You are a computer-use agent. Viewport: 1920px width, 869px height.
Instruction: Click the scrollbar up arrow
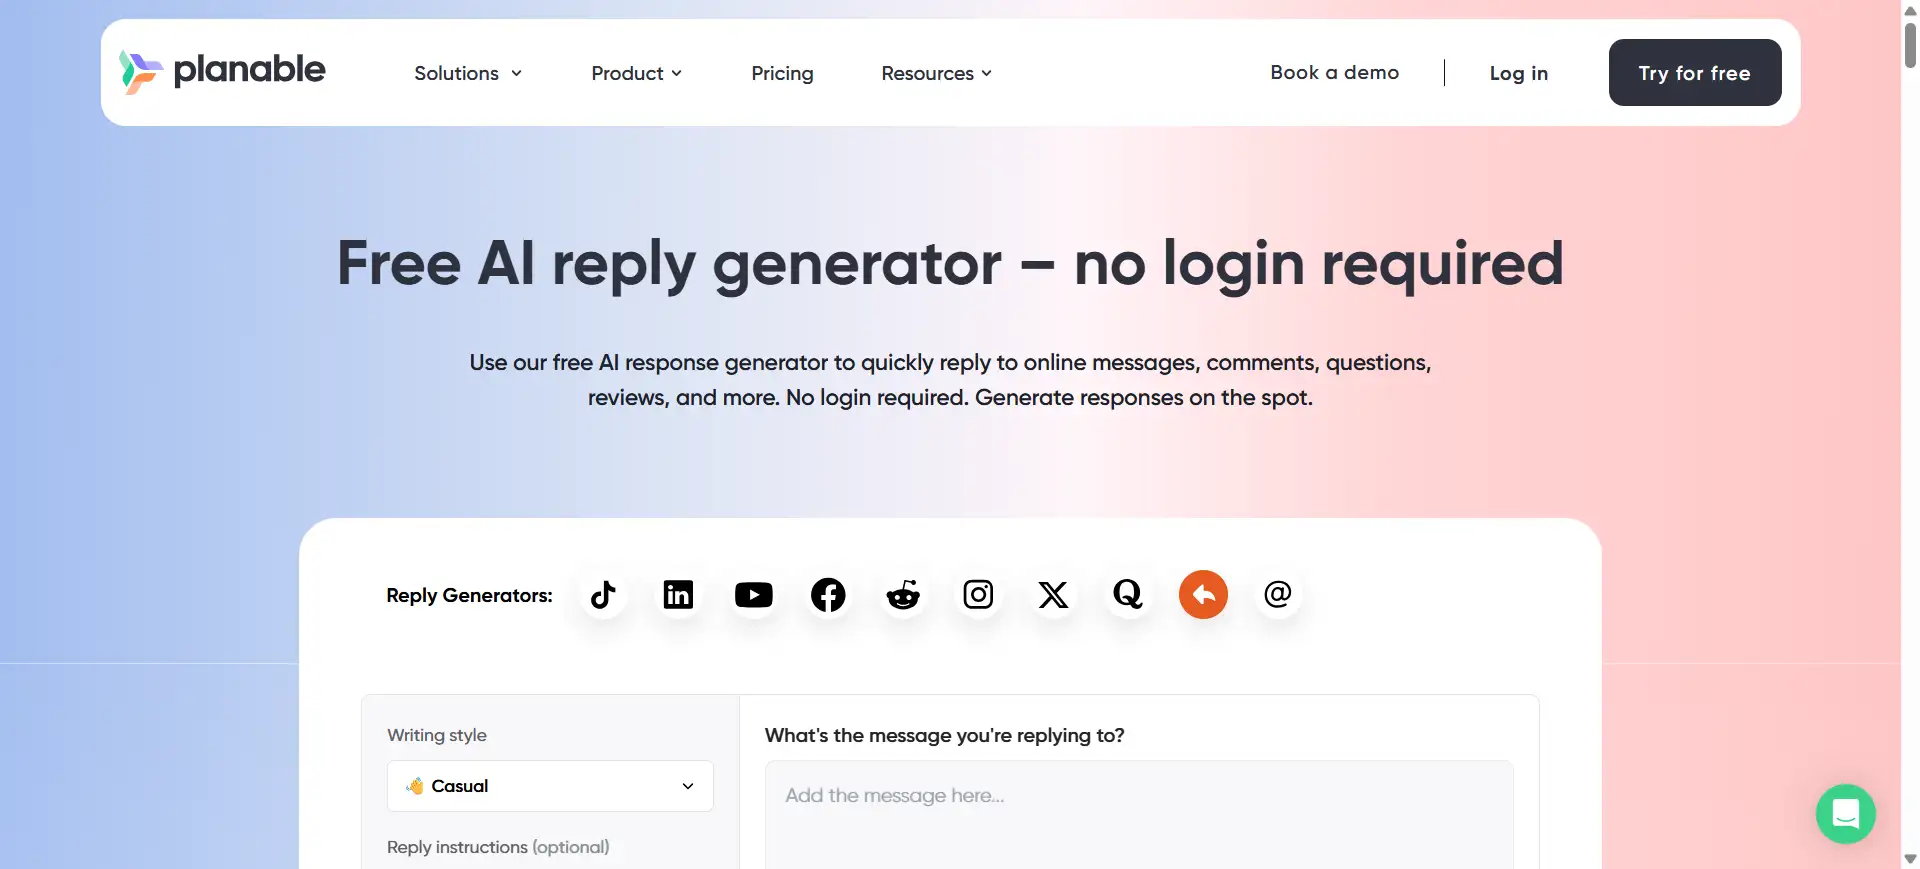tap(1910, 10)
